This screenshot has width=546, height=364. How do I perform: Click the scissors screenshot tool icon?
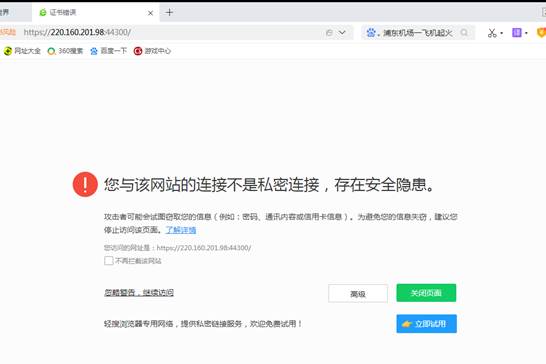pos(492,33)
